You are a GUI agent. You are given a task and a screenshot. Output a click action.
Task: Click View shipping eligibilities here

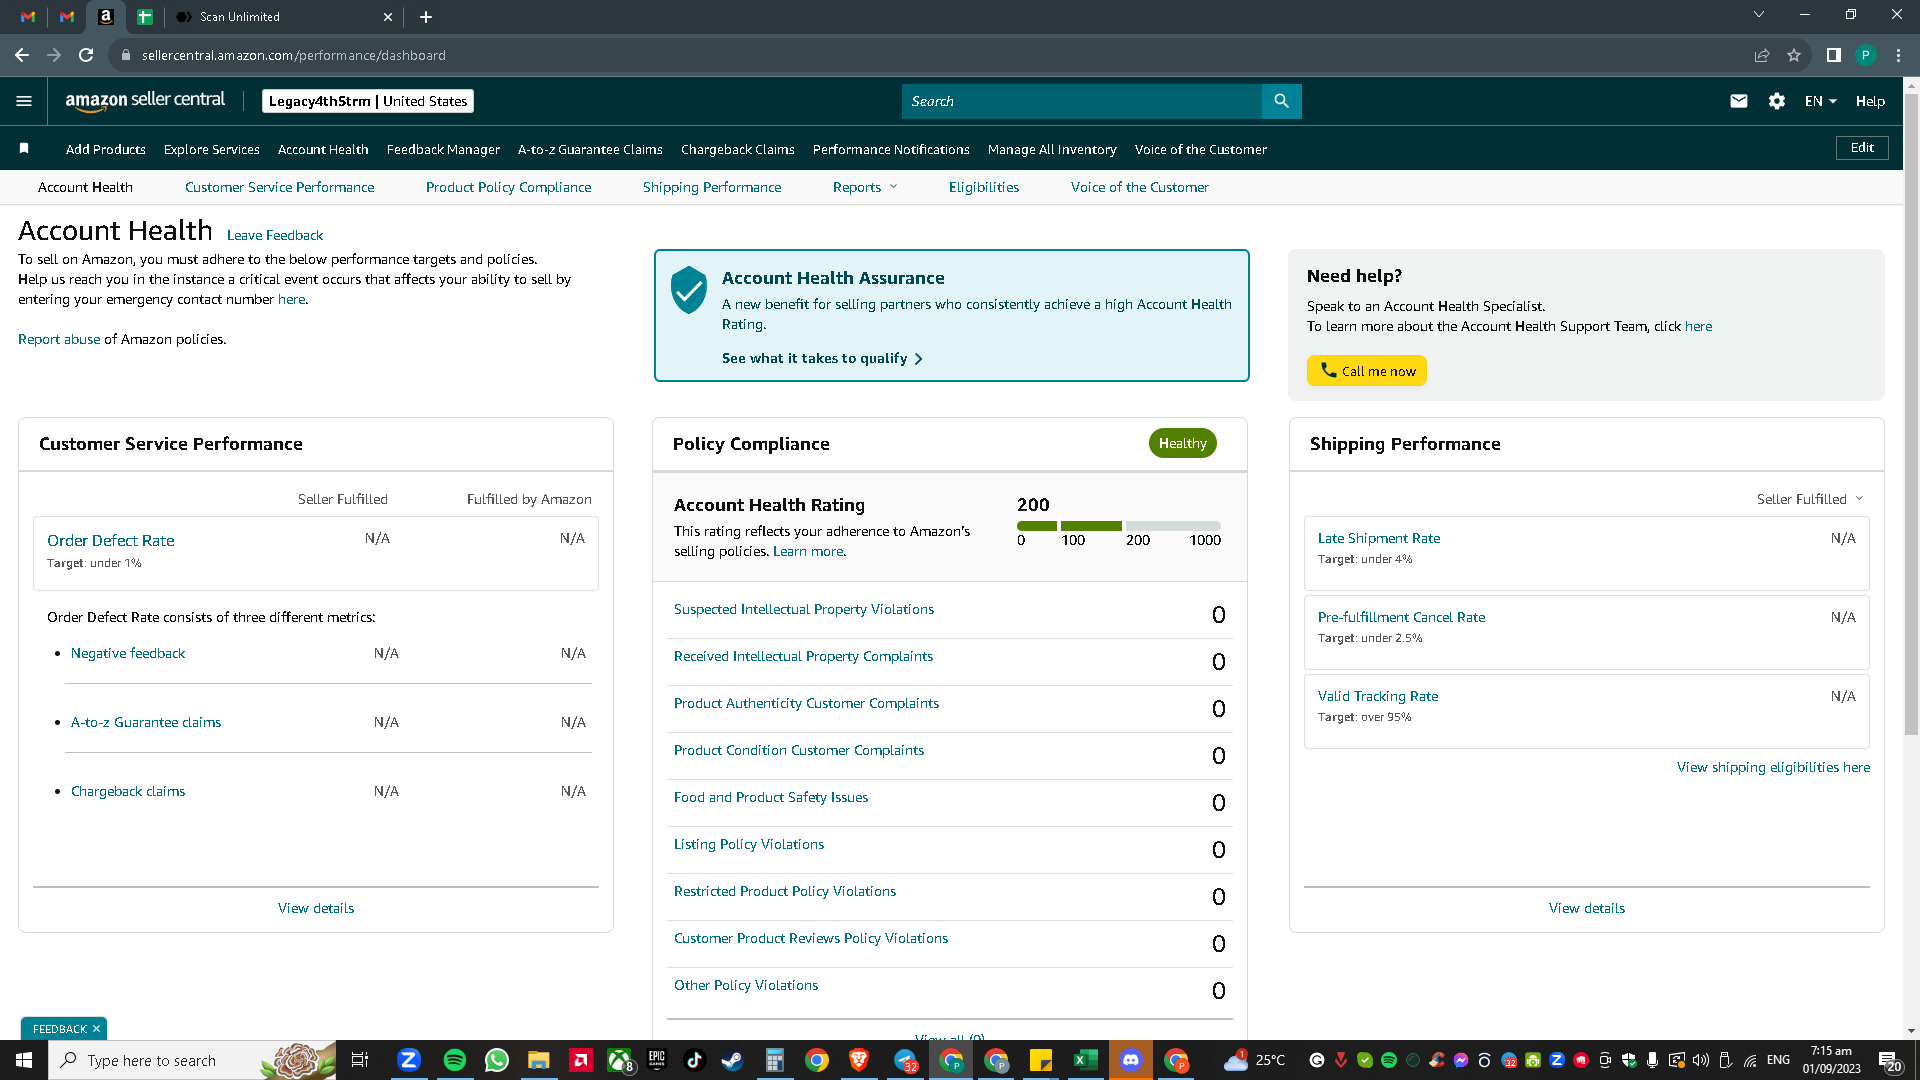1773,767
